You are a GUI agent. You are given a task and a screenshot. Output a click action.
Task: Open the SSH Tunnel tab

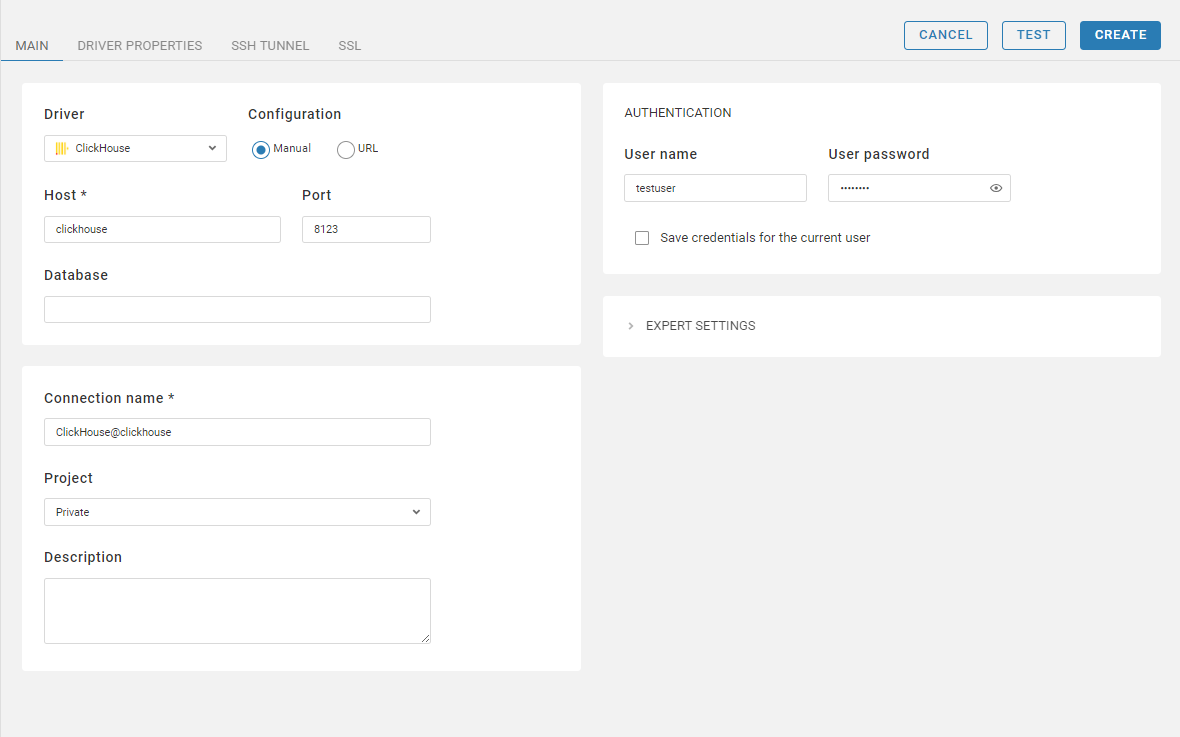tap(270, 46)
